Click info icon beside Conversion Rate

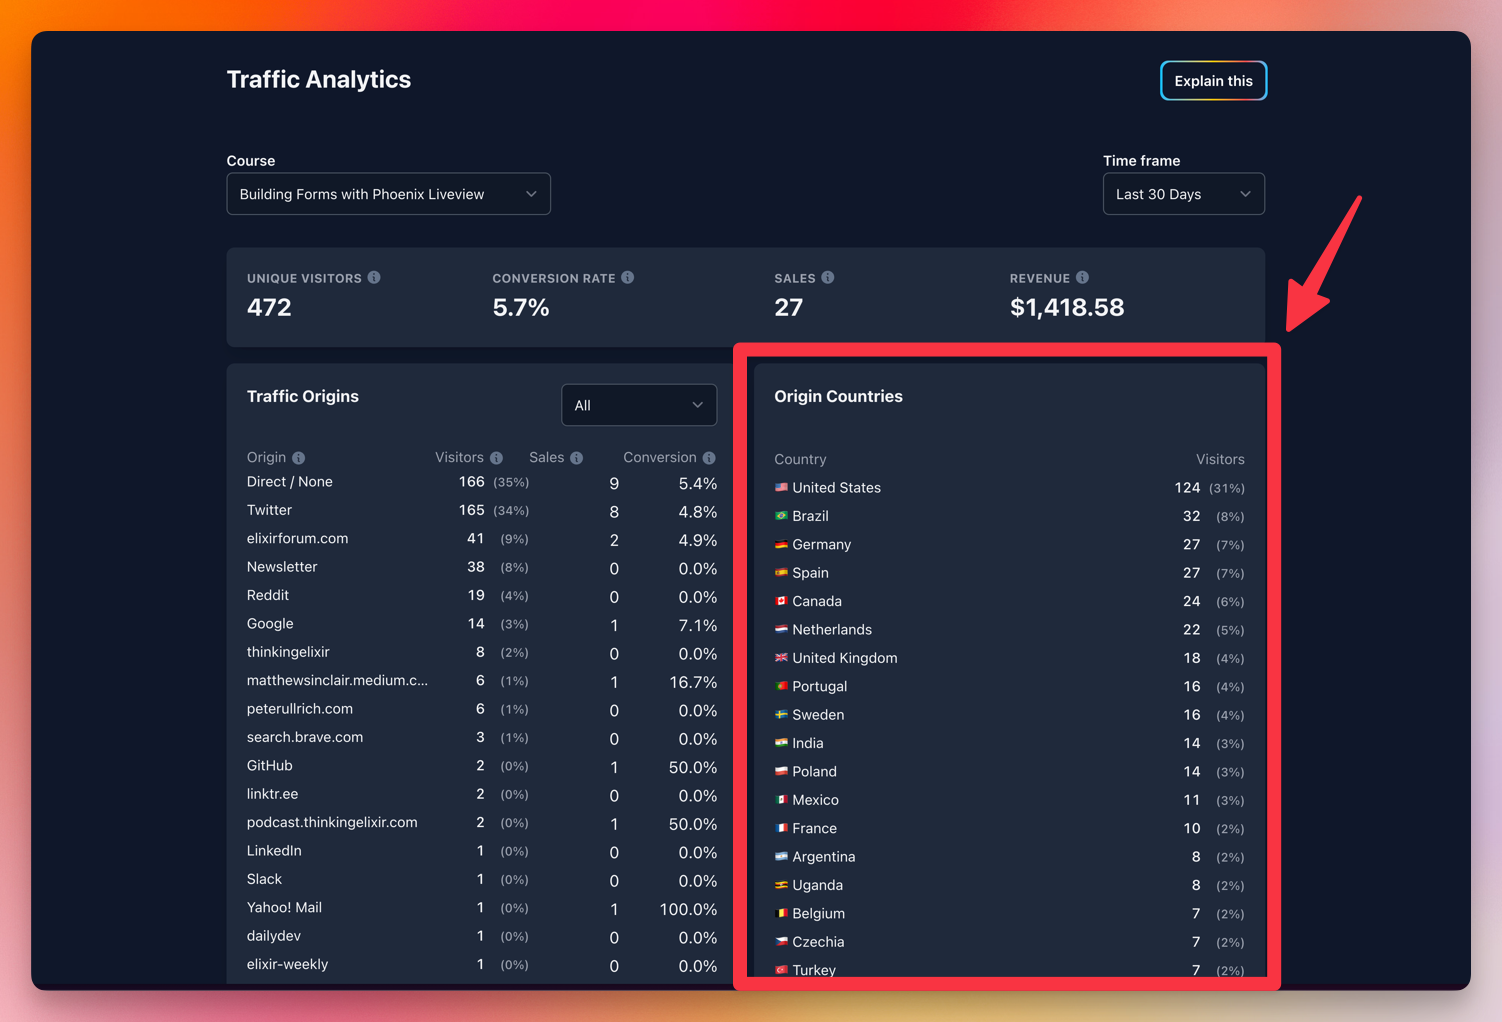tap(628, 278)
